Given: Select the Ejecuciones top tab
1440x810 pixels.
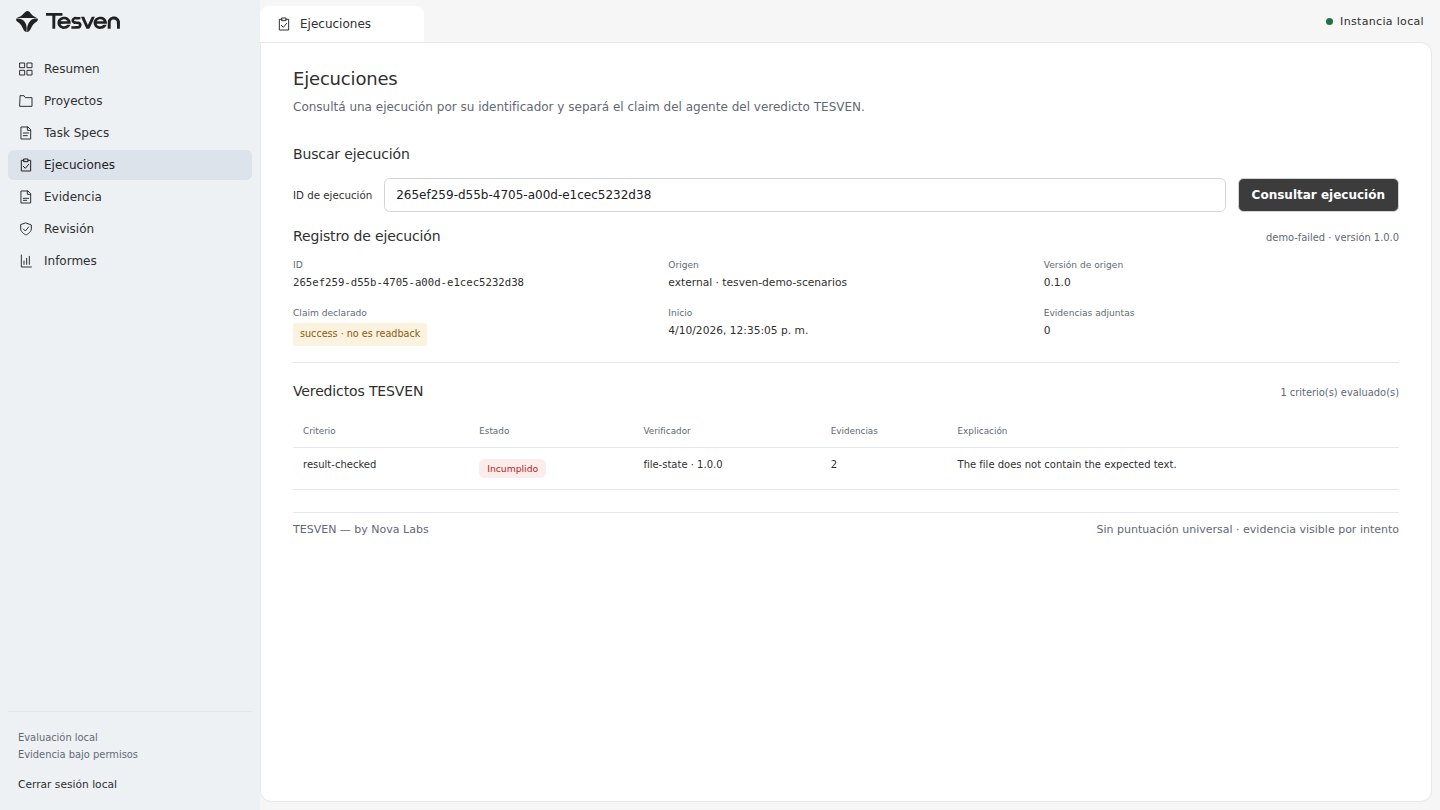Looking at the screenshot, I should 341,24.
